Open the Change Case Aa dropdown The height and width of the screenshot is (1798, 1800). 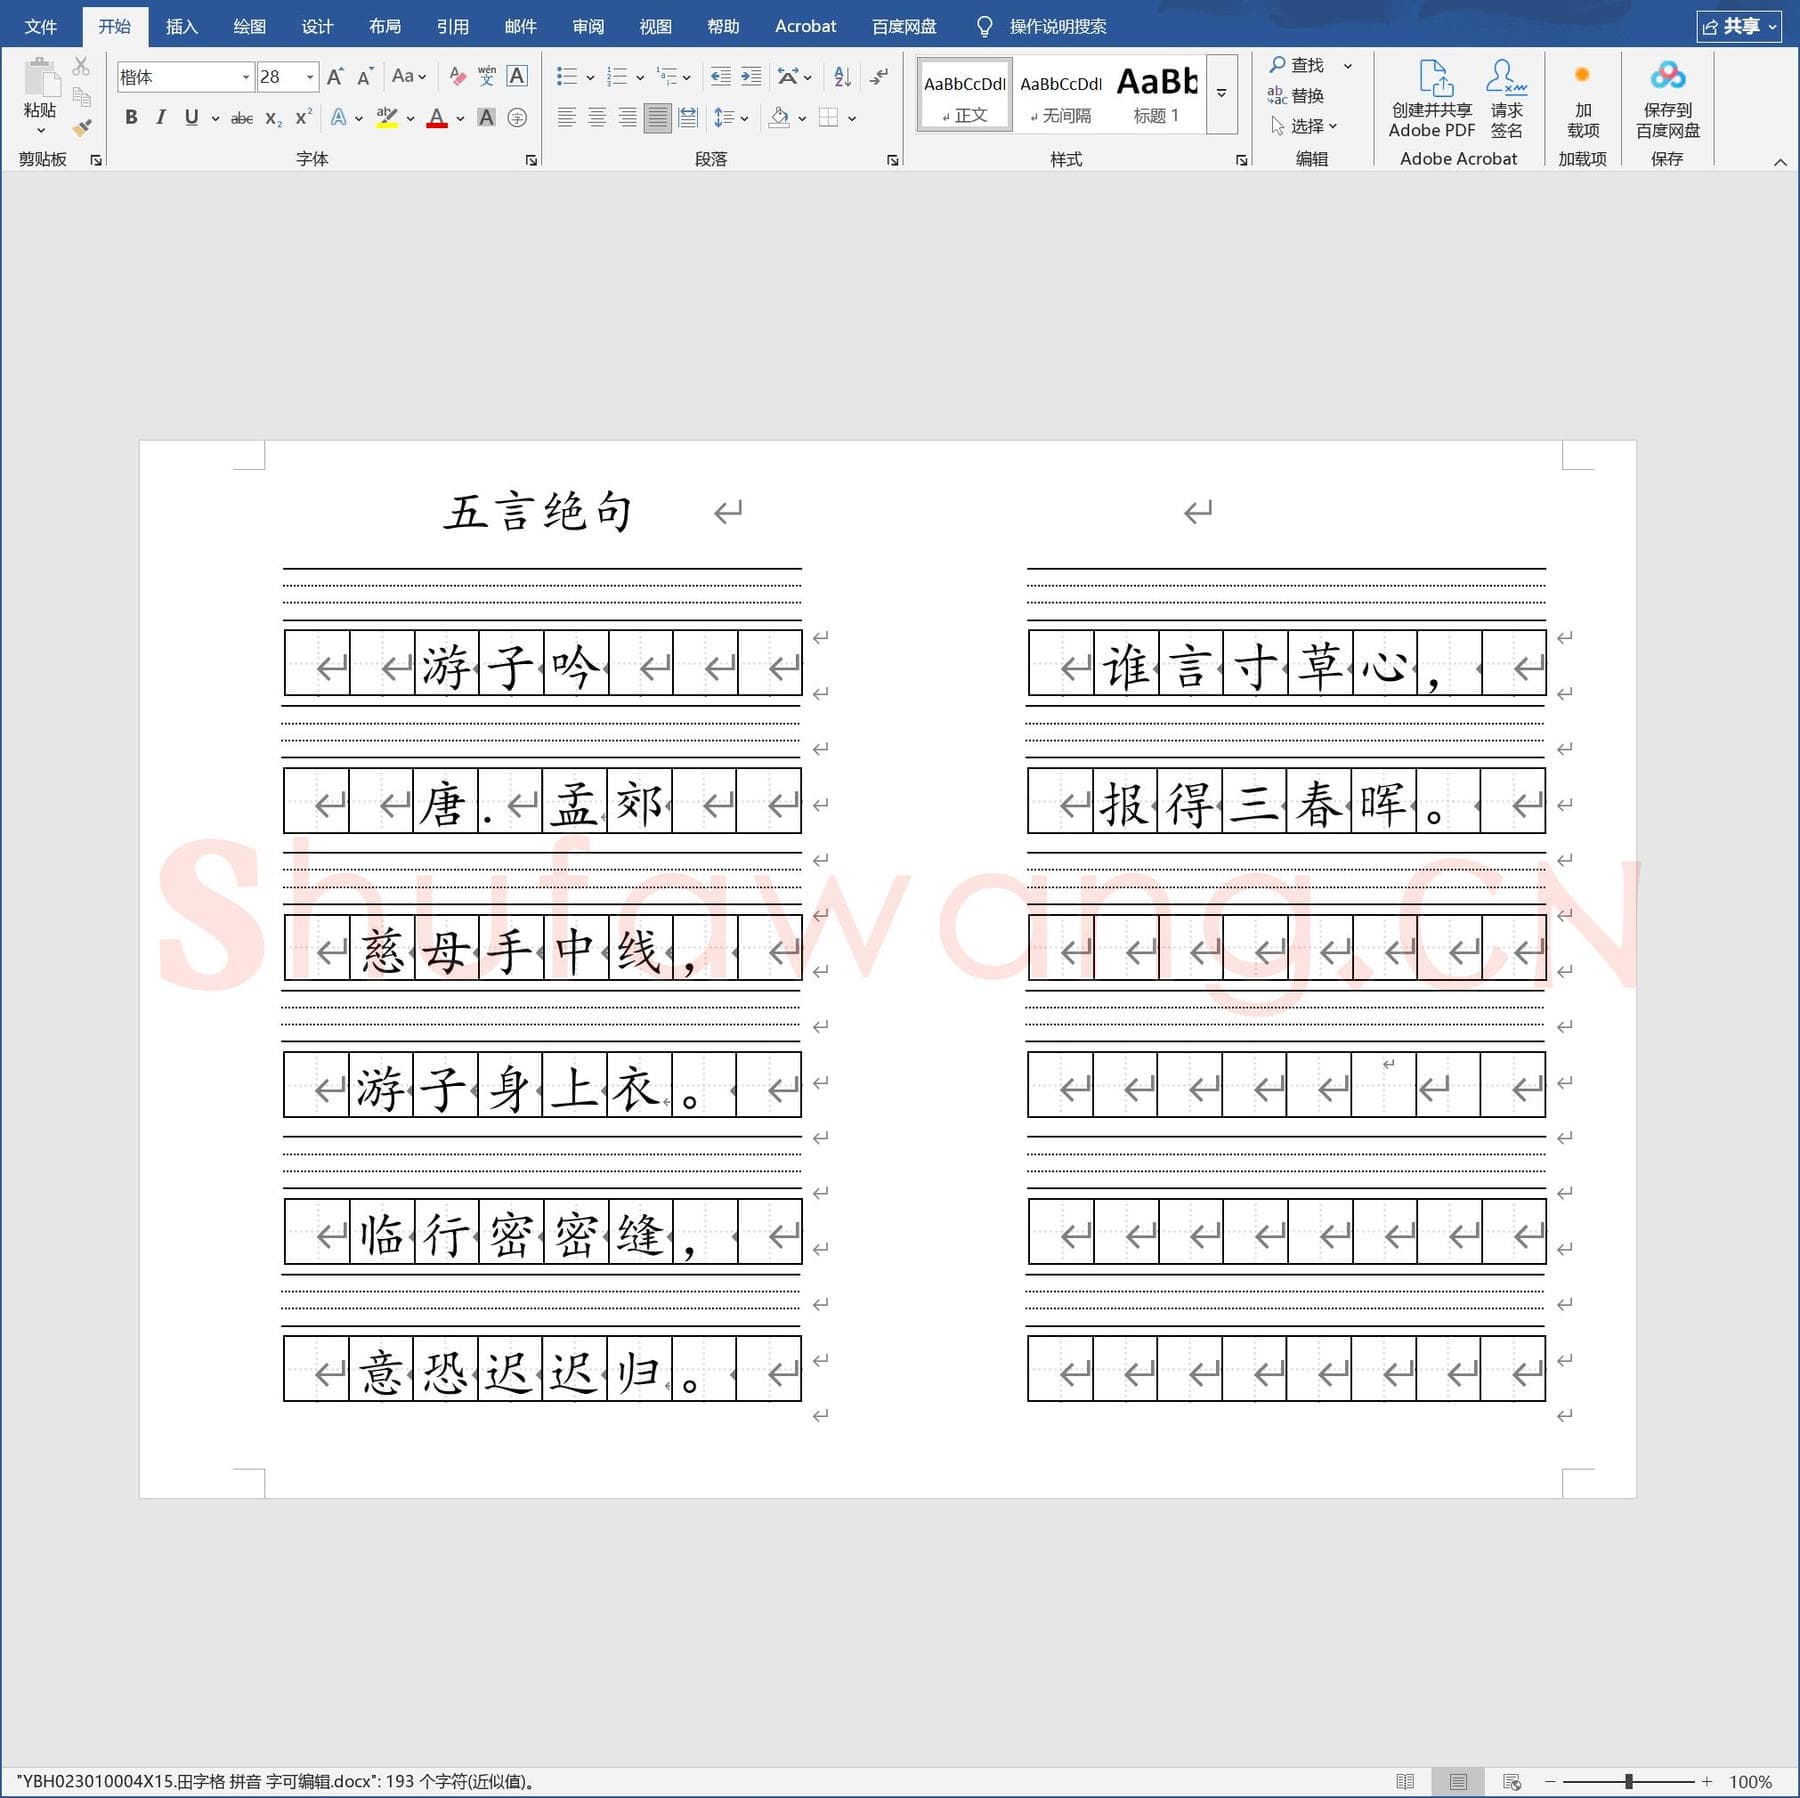click(409, 76)
